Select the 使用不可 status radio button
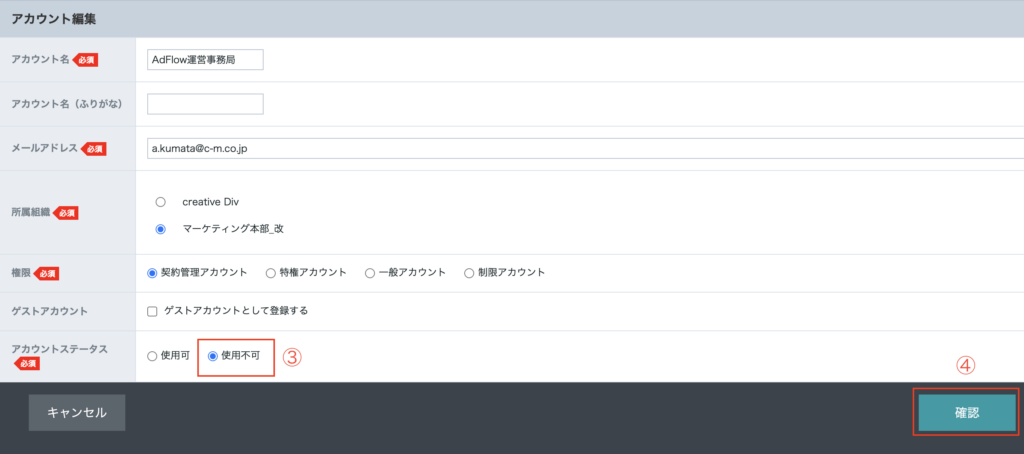1024x454 pixels. pyautogui.click(x=213, y=355)
